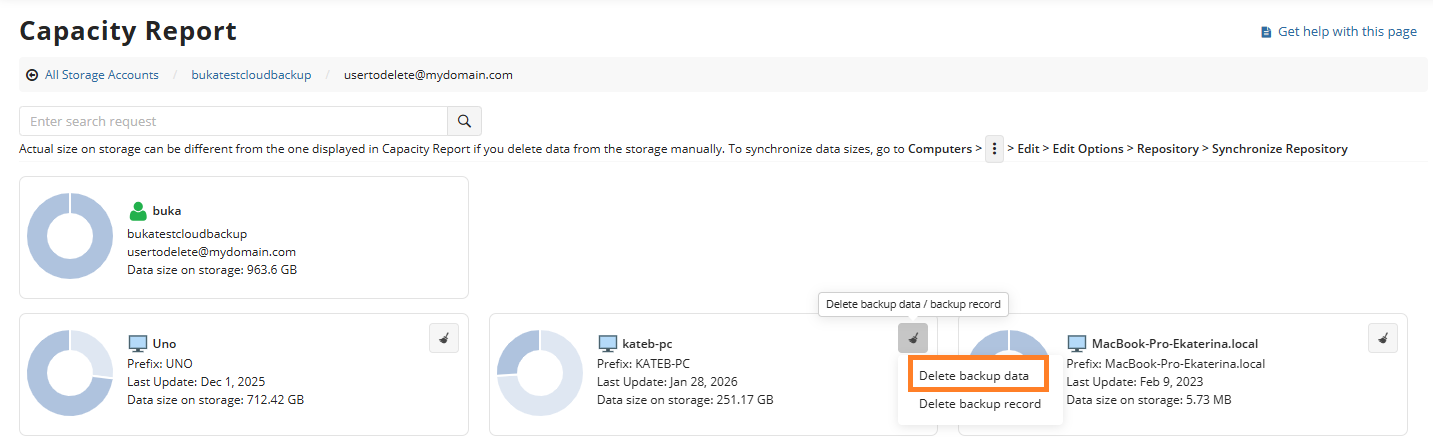Click the MacBook-Pro-Ekaterina.local monitor icon
Screen dimensions: 1433x448
click(1077, 343)
